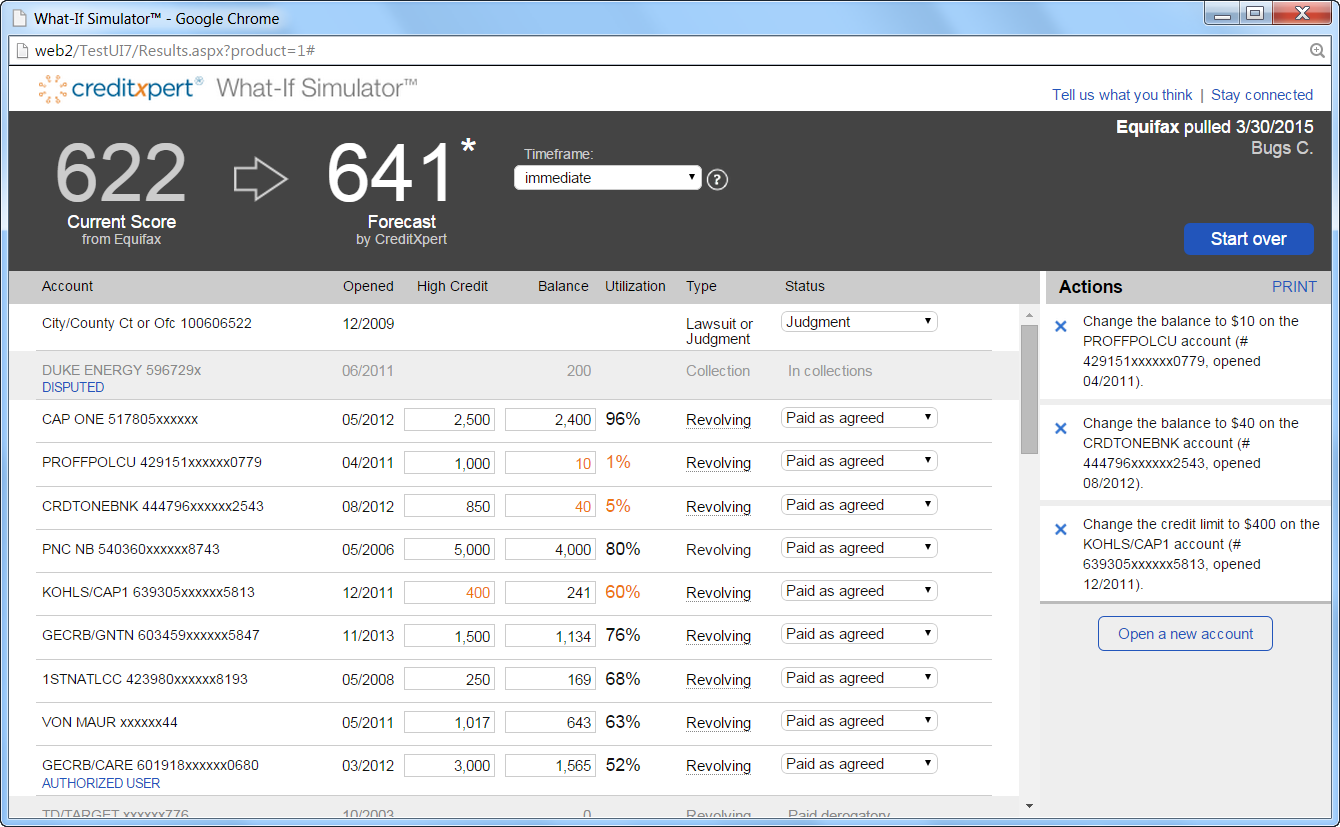The height and width of the screenshot is (827, 1340).
Task: Click the KOHLS/CAP1 high credit field
Action: pos(449,592)
